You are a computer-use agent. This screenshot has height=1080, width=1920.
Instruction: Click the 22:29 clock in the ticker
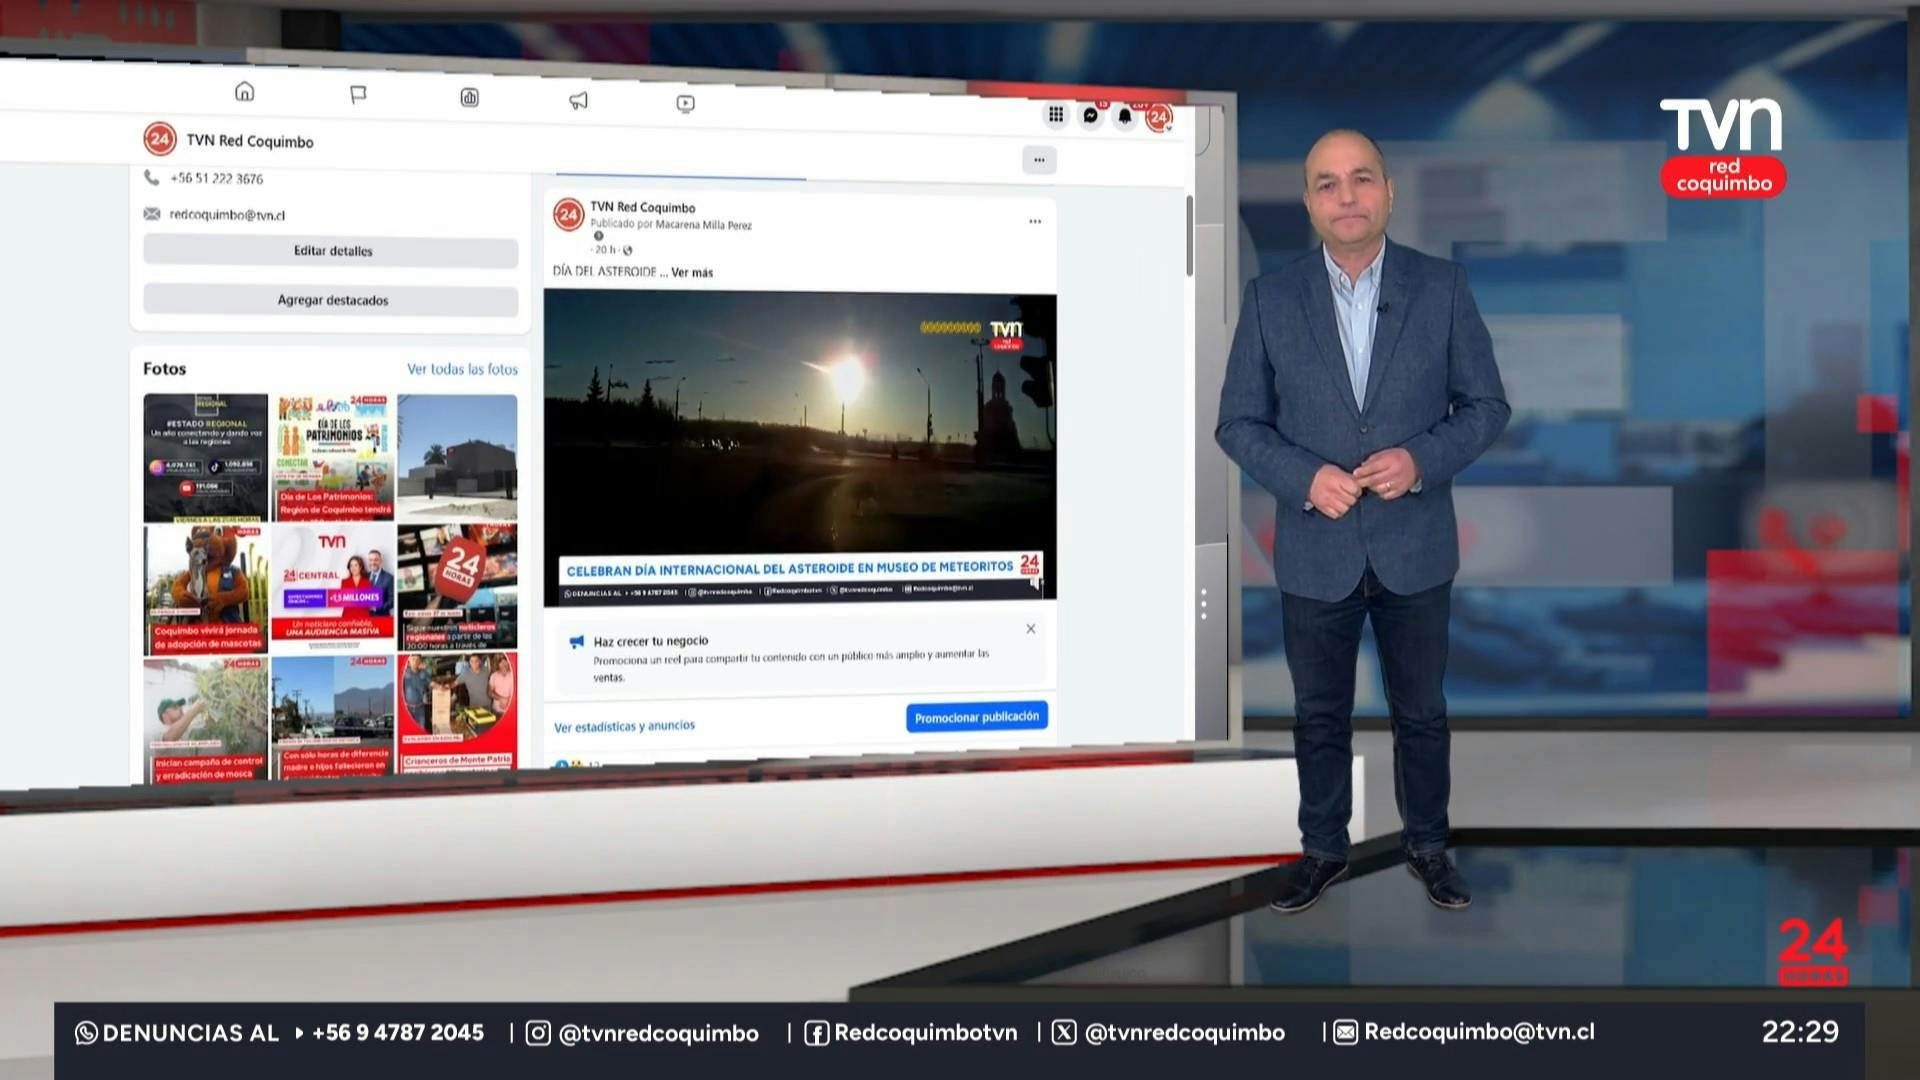[1800, 1032]
